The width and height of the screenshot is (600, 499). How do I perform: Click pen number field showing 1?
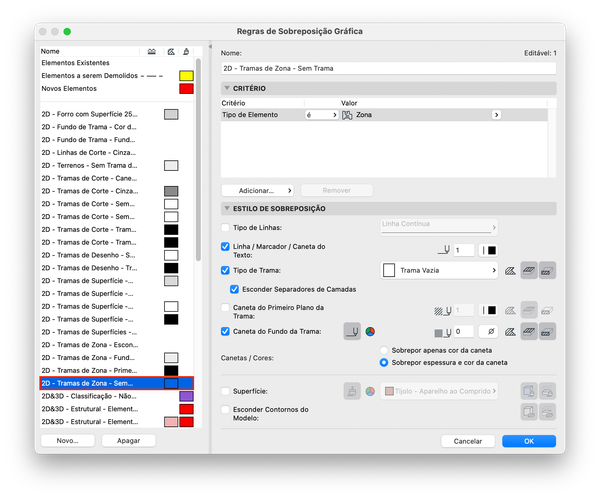coord(464,250)
